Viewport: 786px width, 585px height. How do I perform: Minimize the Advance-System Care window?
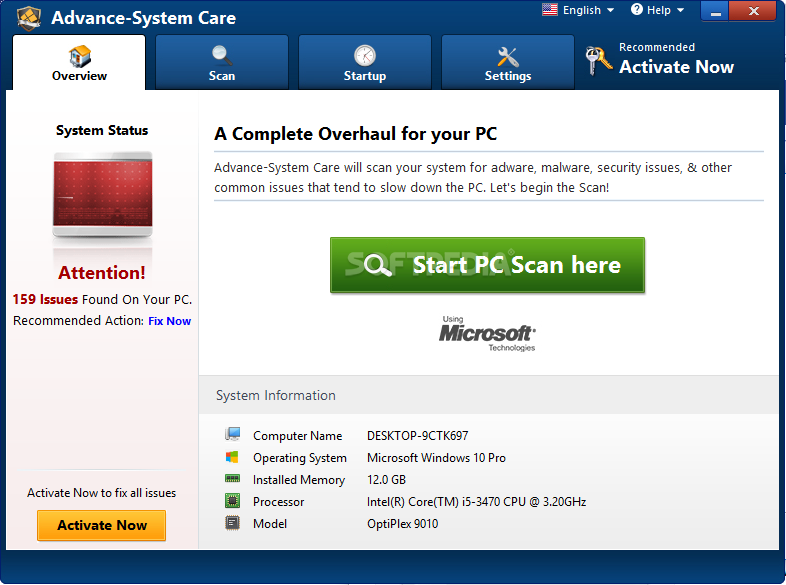[x=715, y=11]
